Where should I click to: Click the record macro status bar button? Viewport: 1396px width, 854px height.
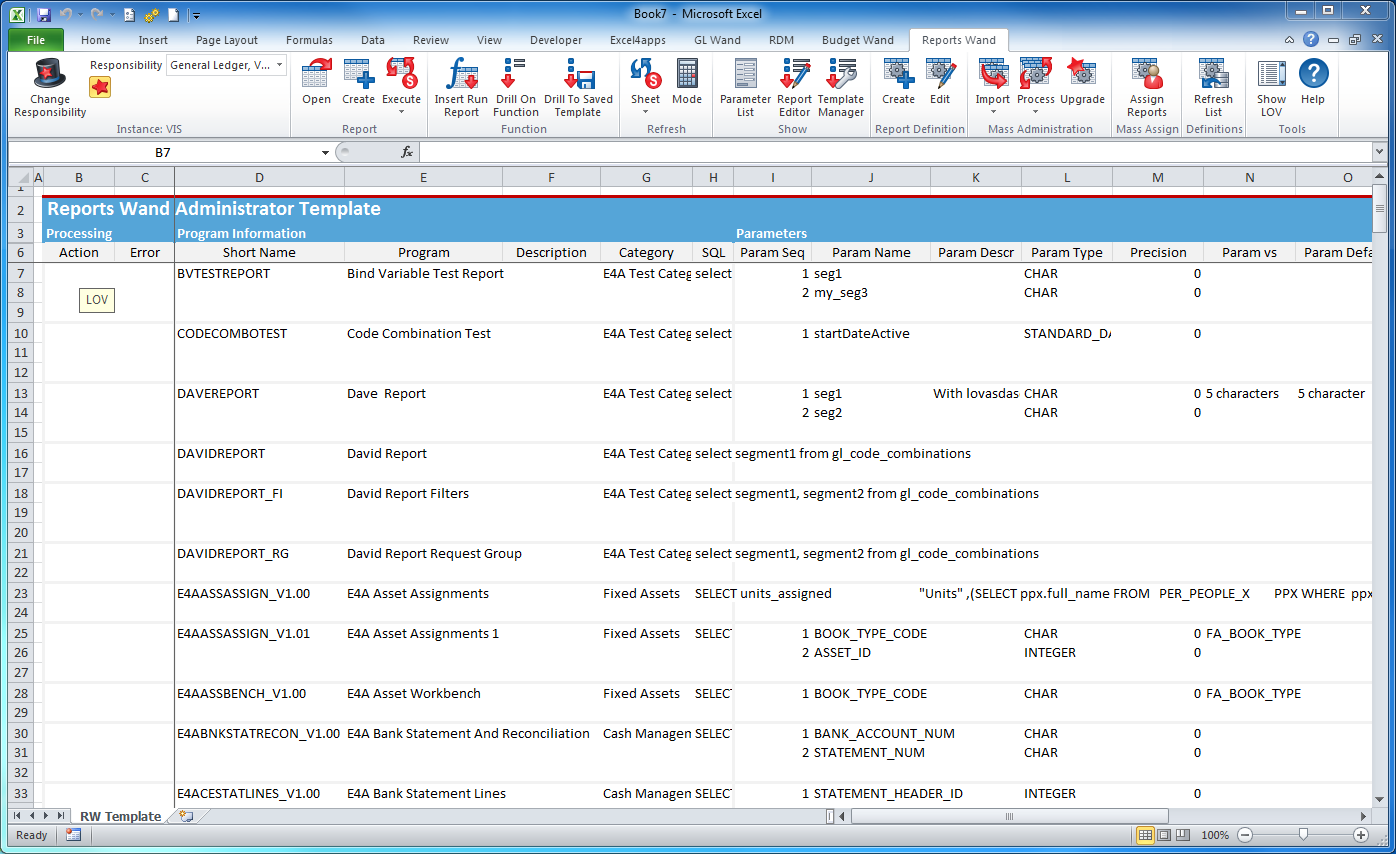click(x=73, y=835)
